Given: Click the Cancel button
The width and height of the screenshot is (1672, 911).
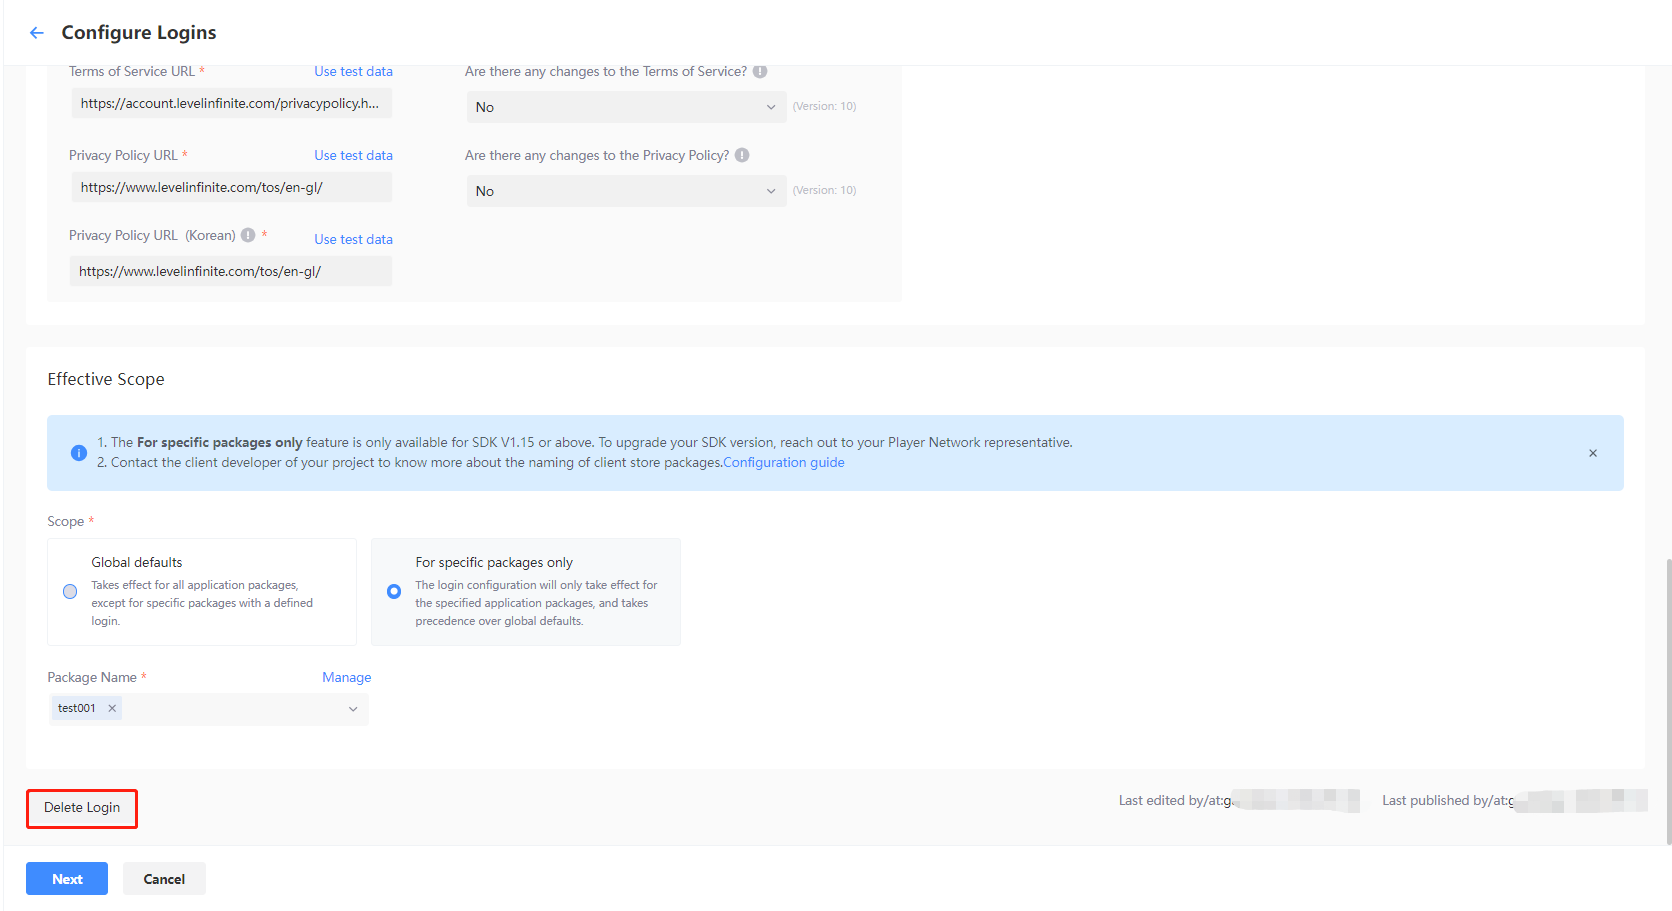Looking at the screenshot, I should tap(164, 879).
